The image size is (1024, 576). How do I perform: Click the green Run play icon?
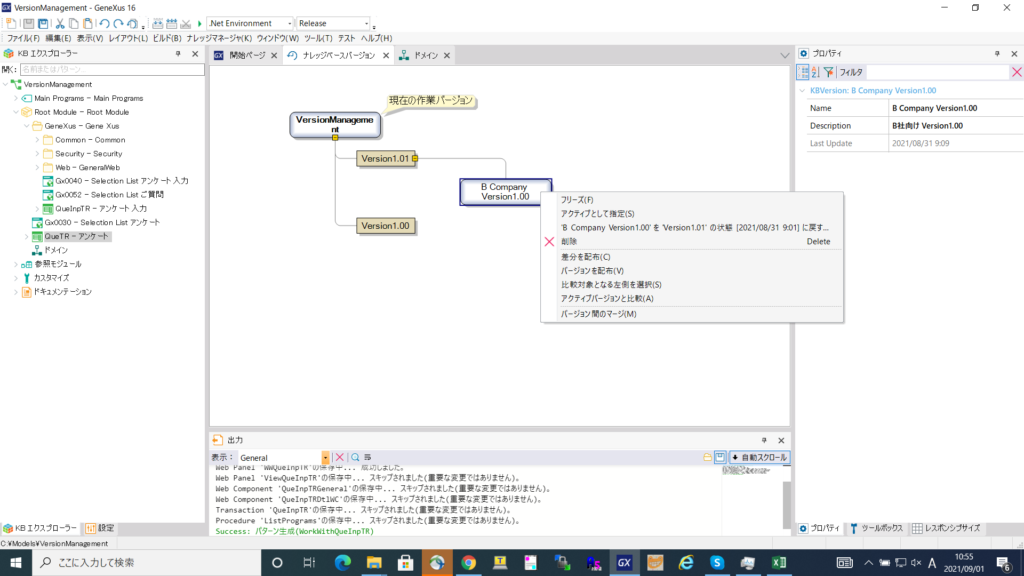200,24
